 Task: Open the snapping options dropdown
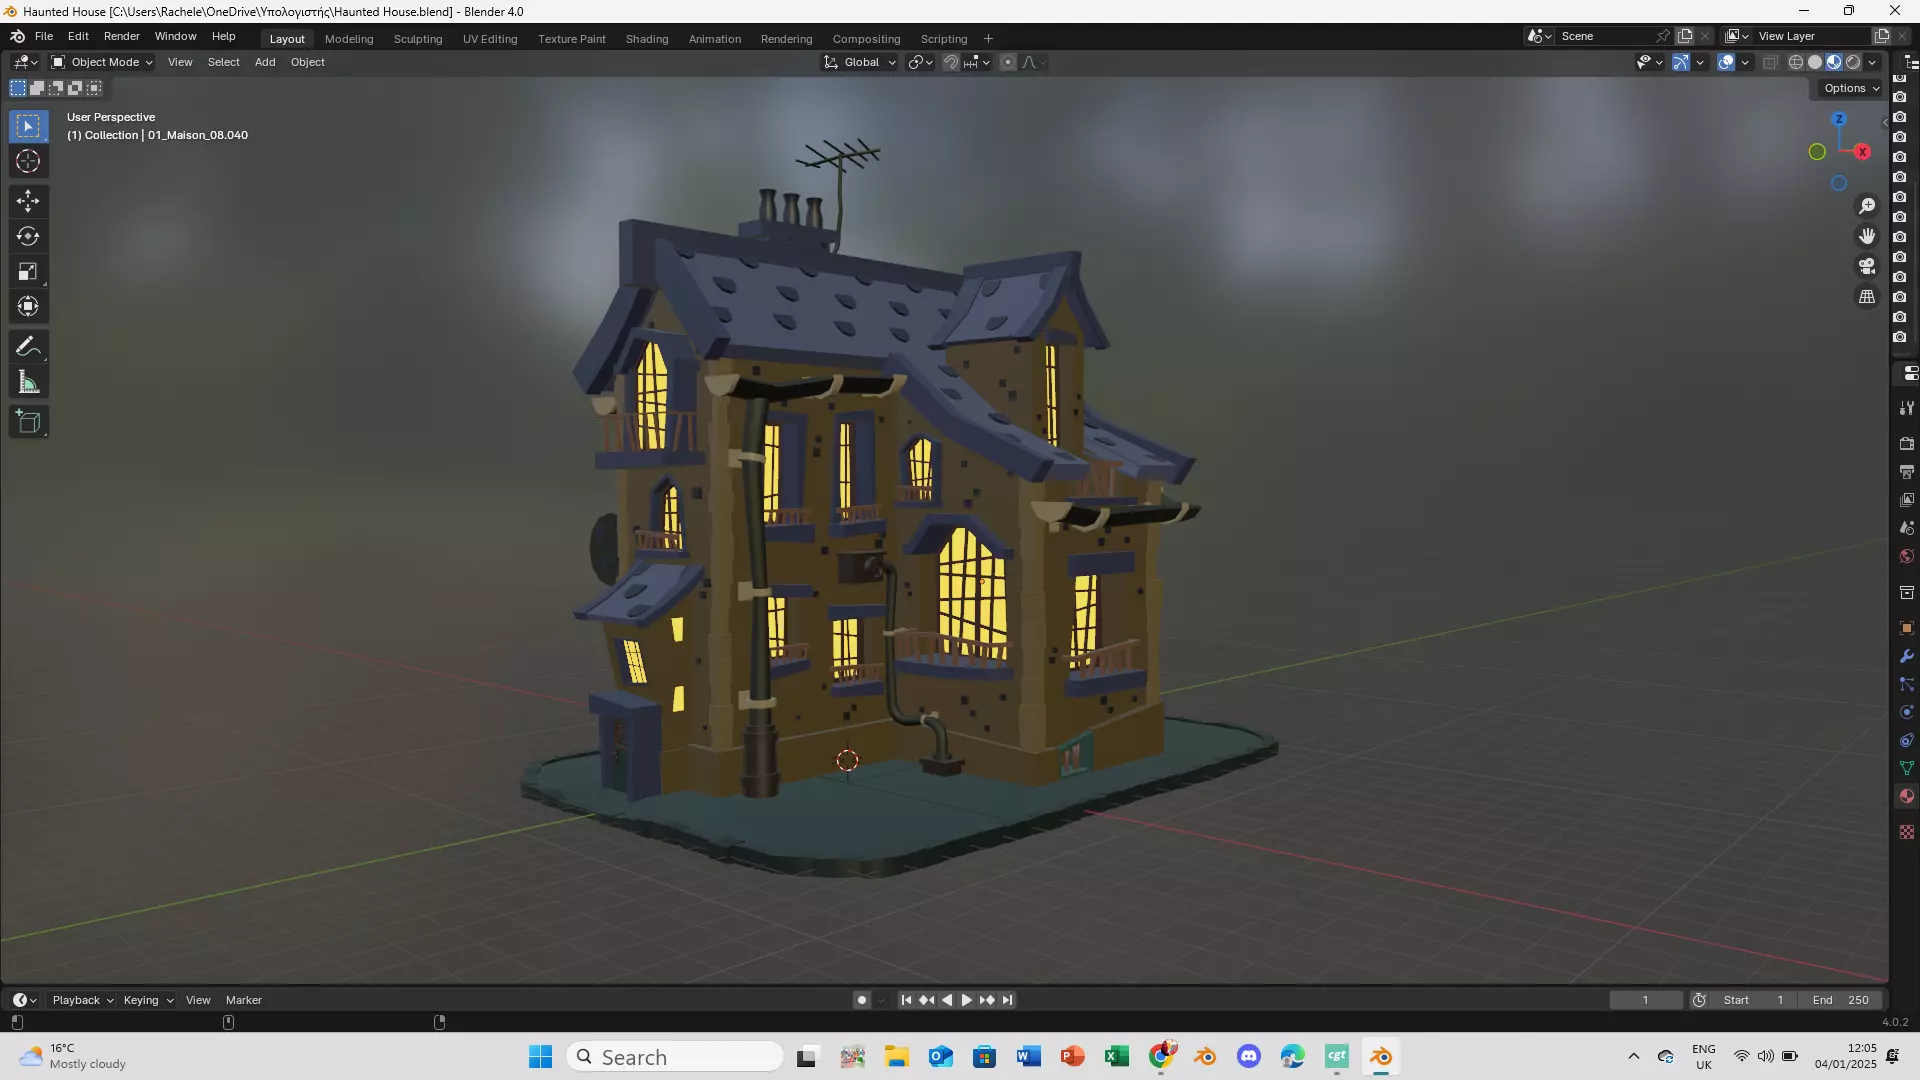(x=977, y=62)
